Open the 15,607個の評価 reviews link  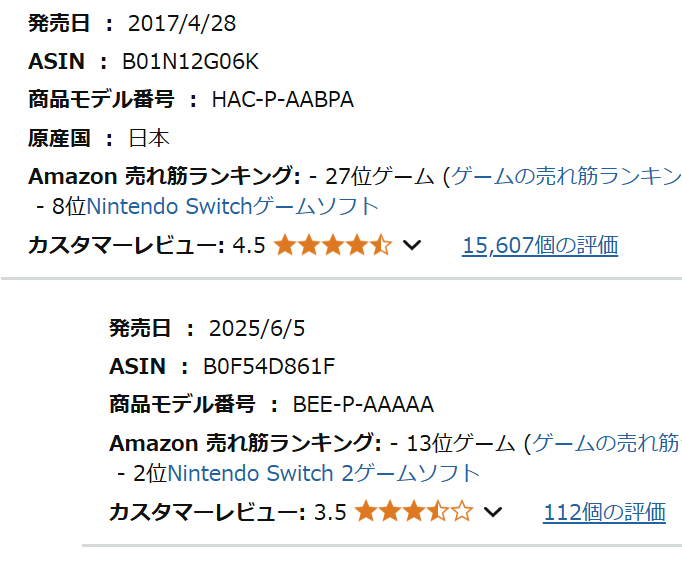tap(540, 245)
